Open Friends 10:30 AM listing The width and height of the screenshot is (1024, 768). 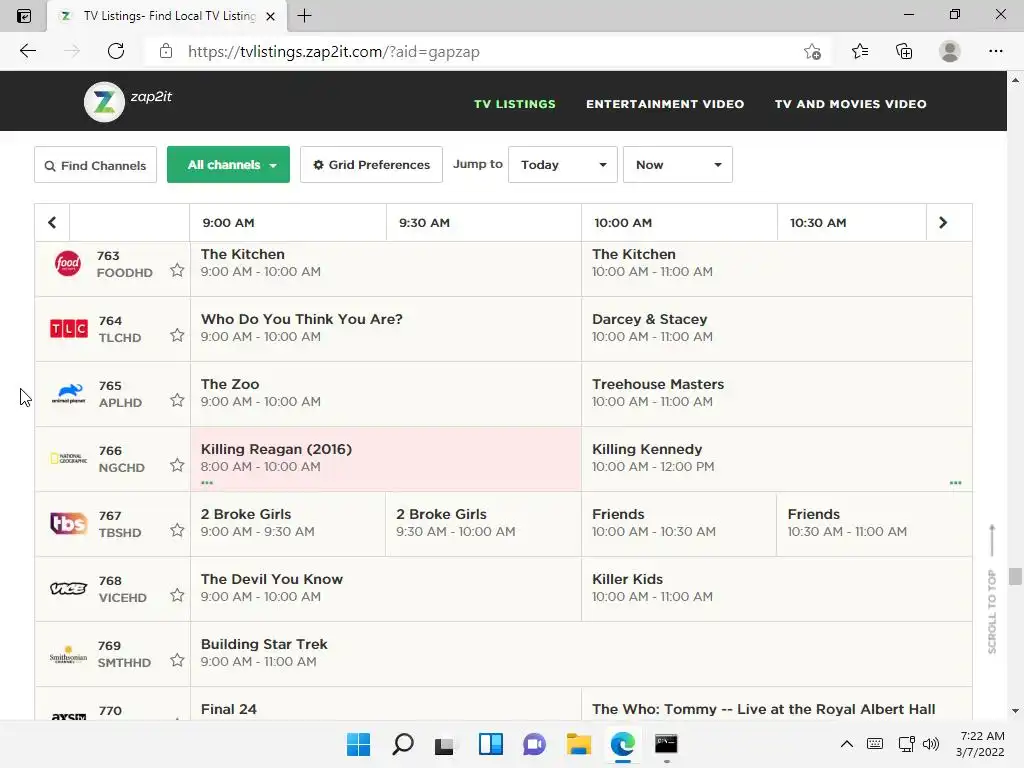pos(874,524)
